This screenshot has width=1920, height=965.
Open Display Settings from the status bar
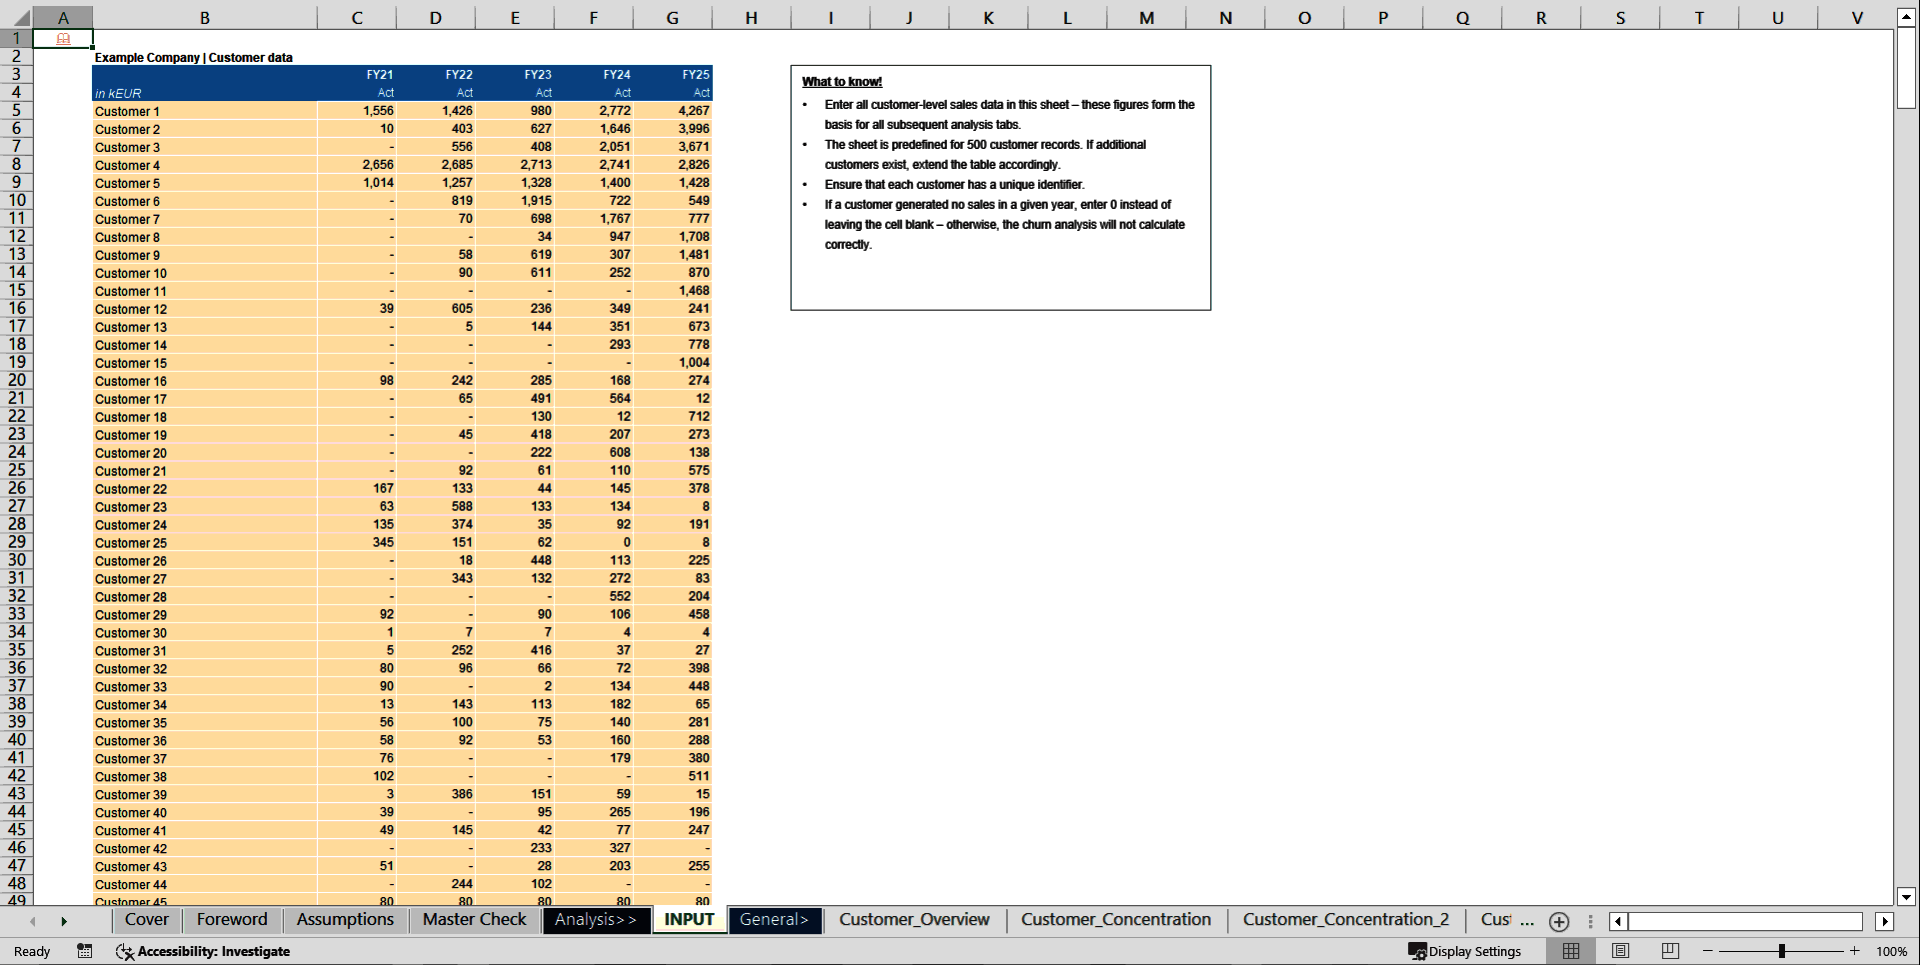tap(1467, 951)
